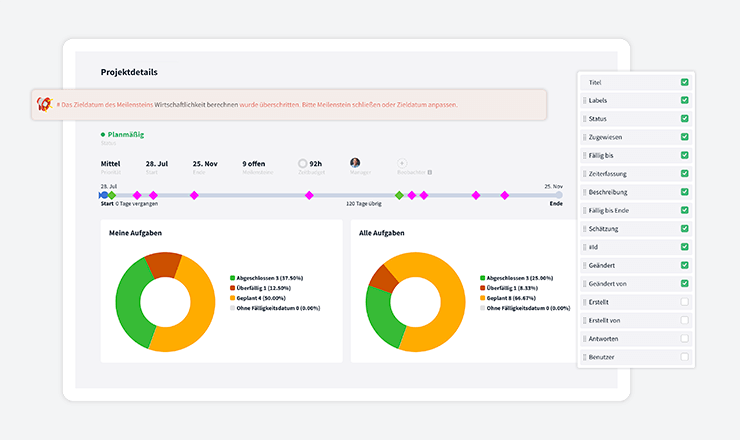Uncheck the Geändert von checkbox
Image resolution: width=740 pixels, height=440 pixels.
pyautogui.click(x=684, y=283)
